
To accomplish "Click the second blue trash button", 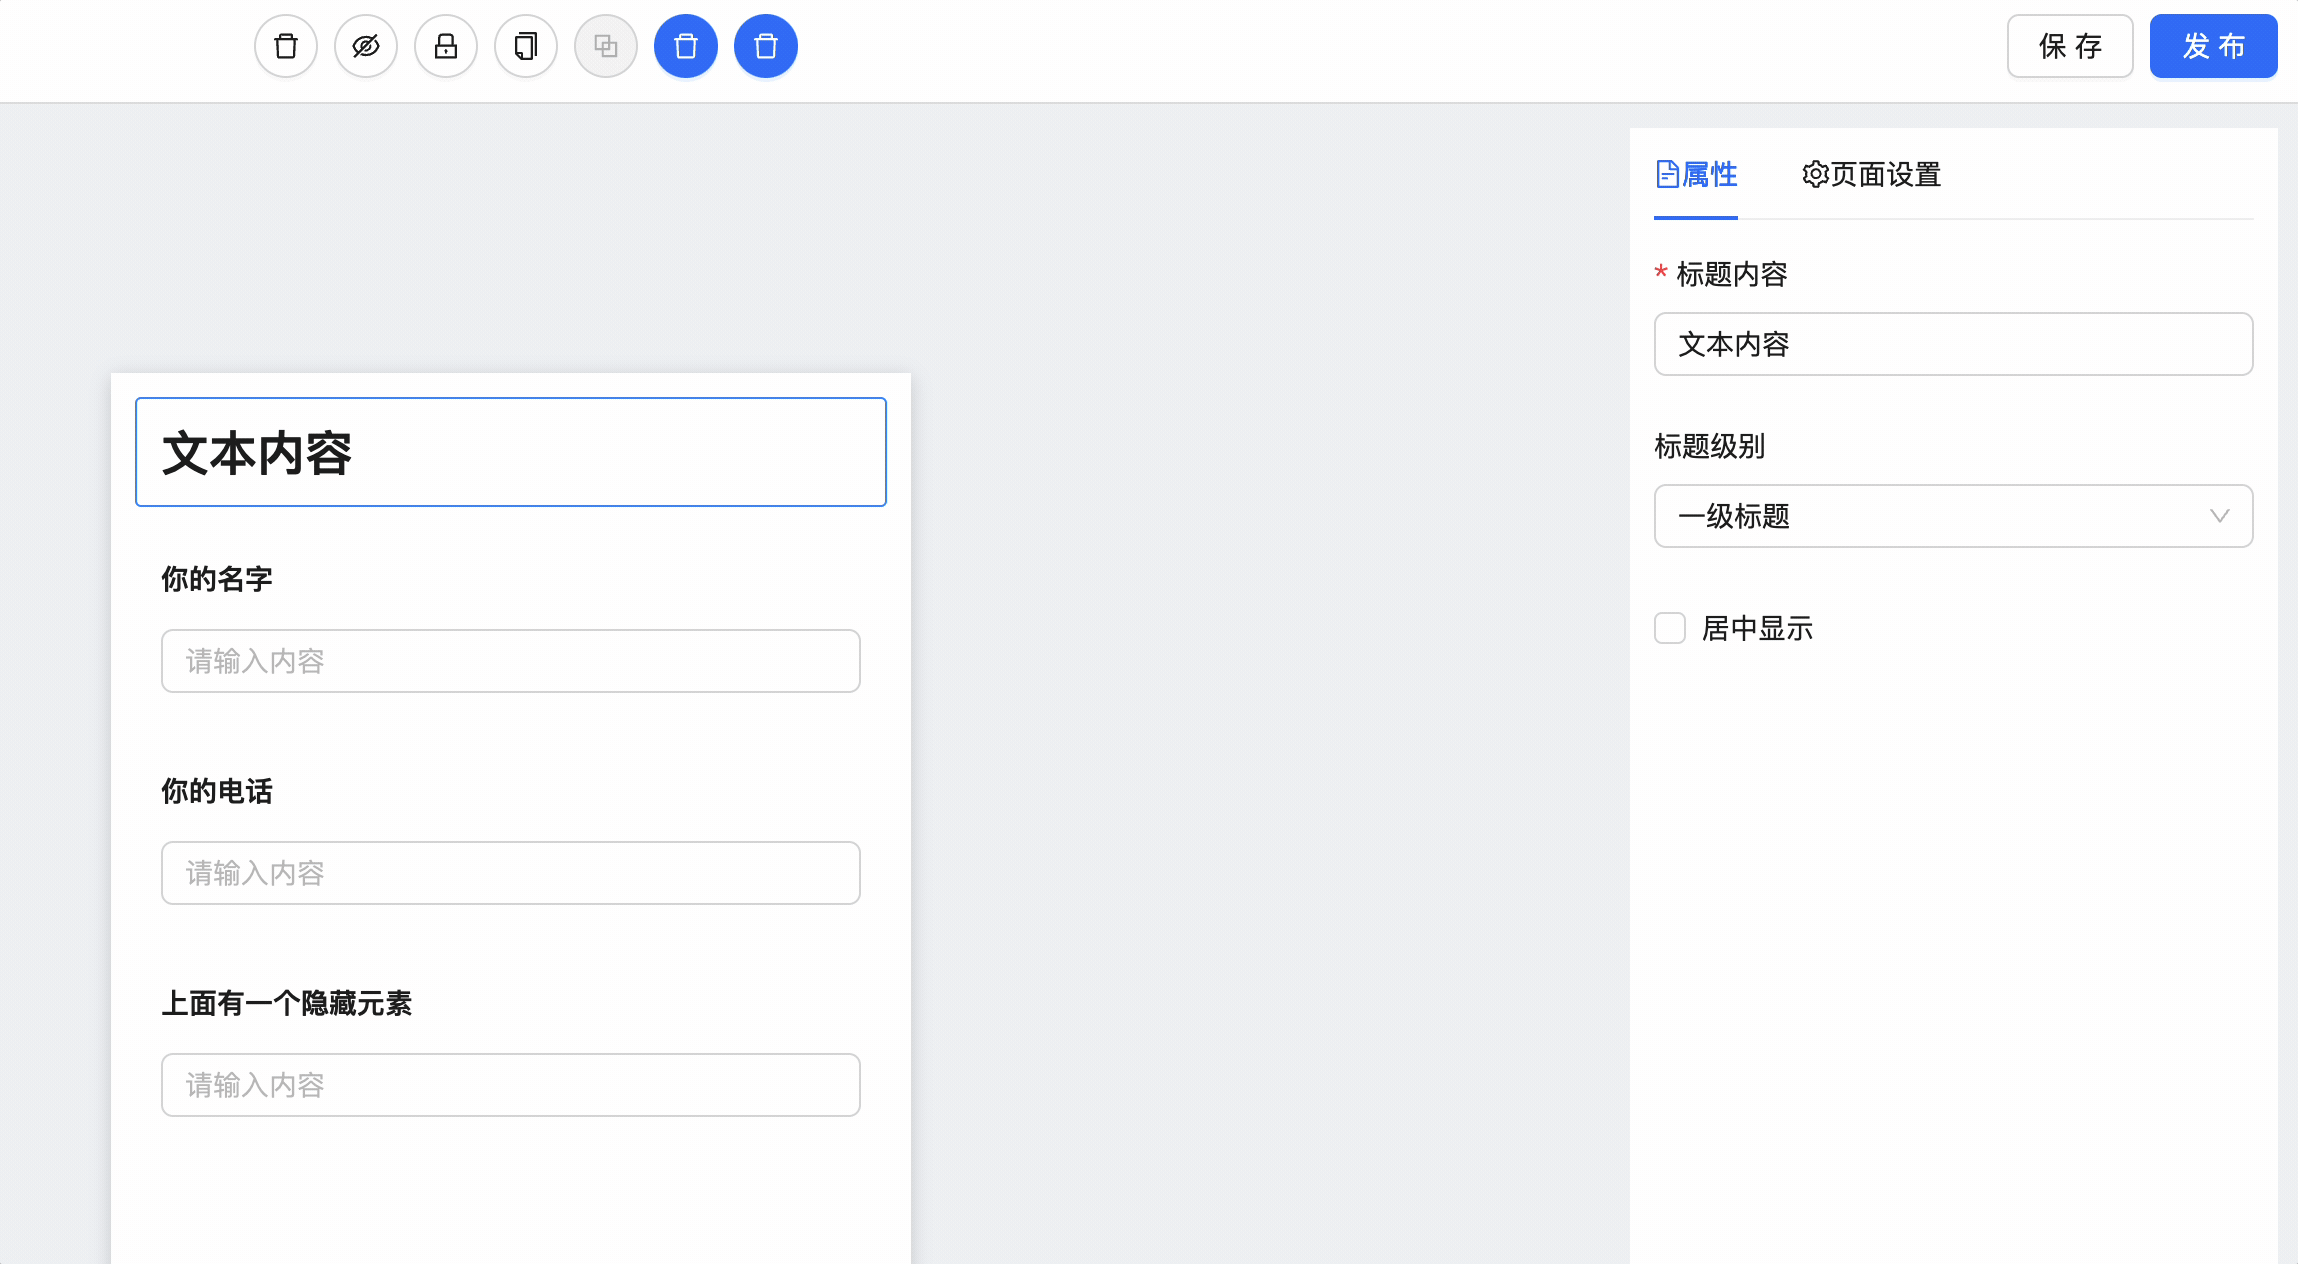I will pos(766,46).
